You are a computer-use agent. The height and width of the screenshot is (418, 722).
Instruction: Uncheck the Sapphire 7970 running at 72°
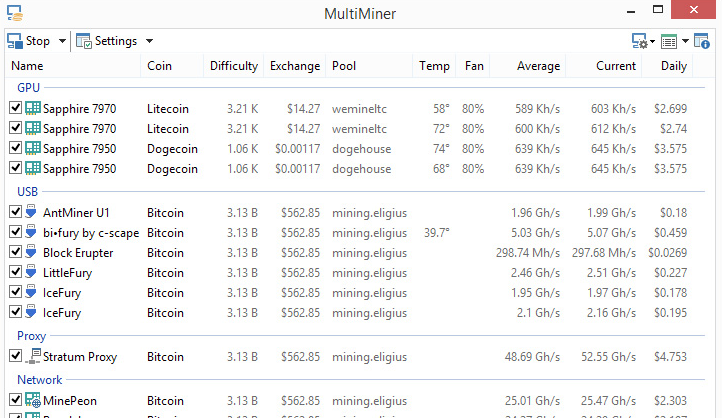coord(15,128)
